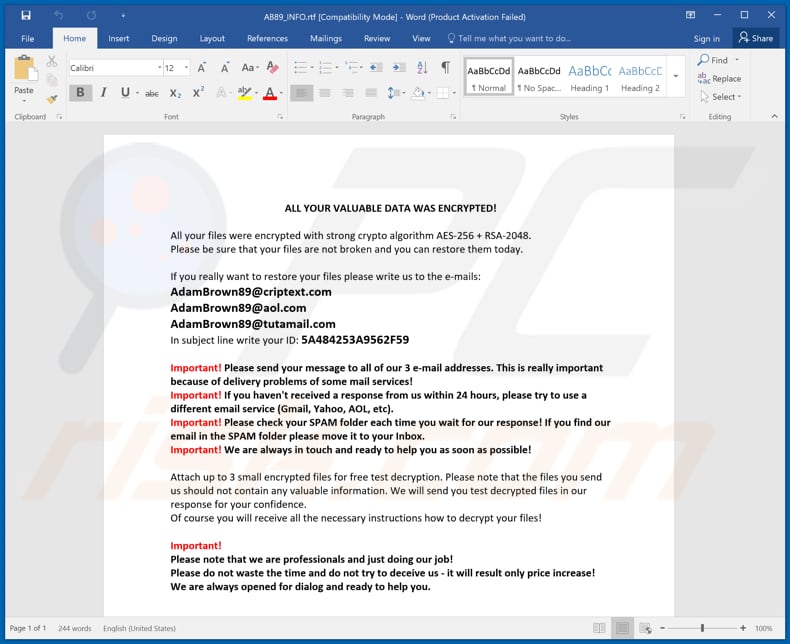
Task: Click the Redo icon in quick access toolbar
Action: (91, 16)
